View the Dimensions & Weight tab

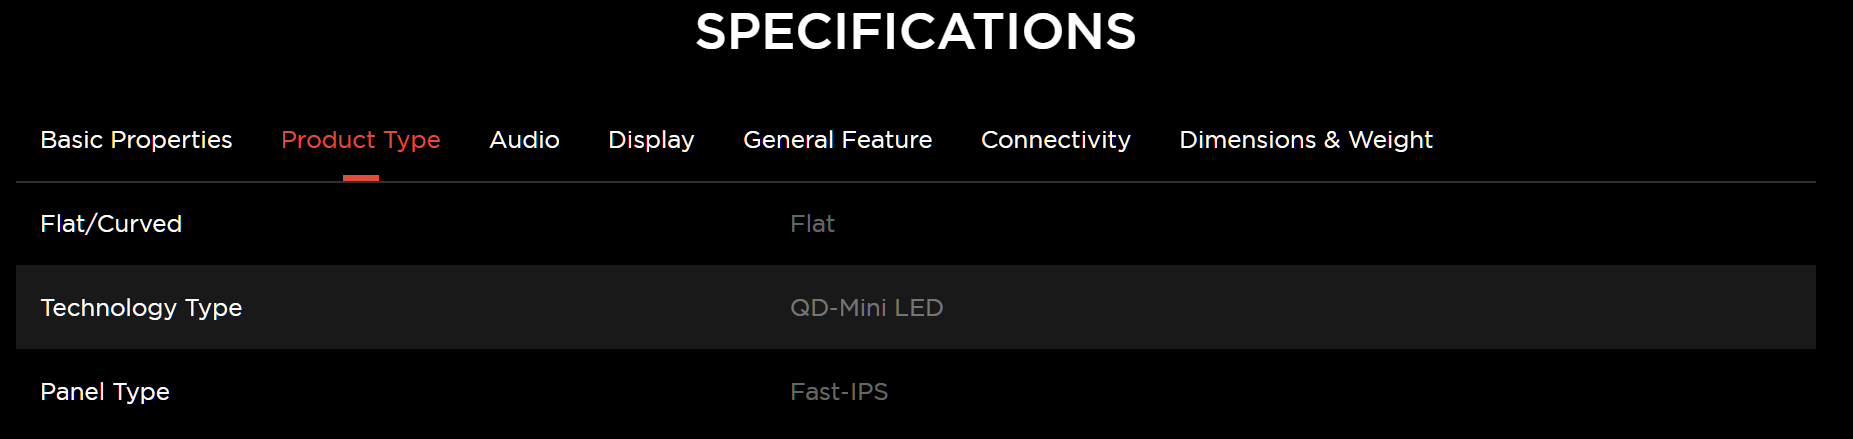(1306, 140)
